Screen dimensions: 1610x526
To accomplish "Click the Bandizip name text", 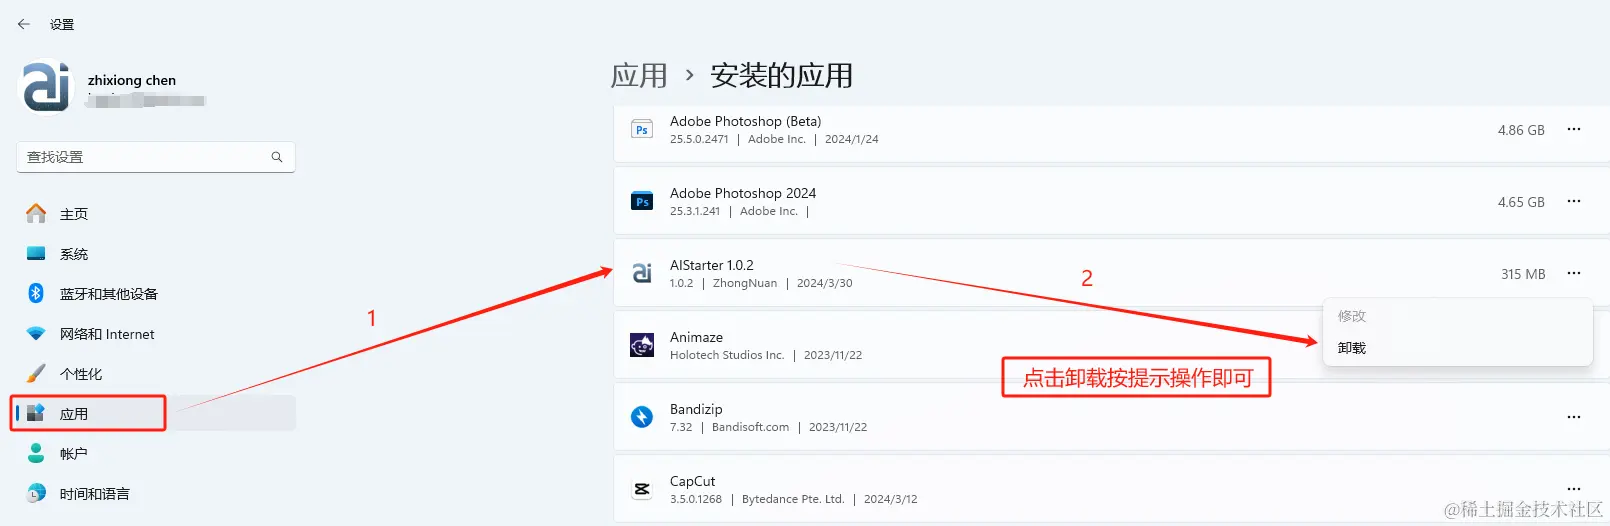I will coord(696,409).
